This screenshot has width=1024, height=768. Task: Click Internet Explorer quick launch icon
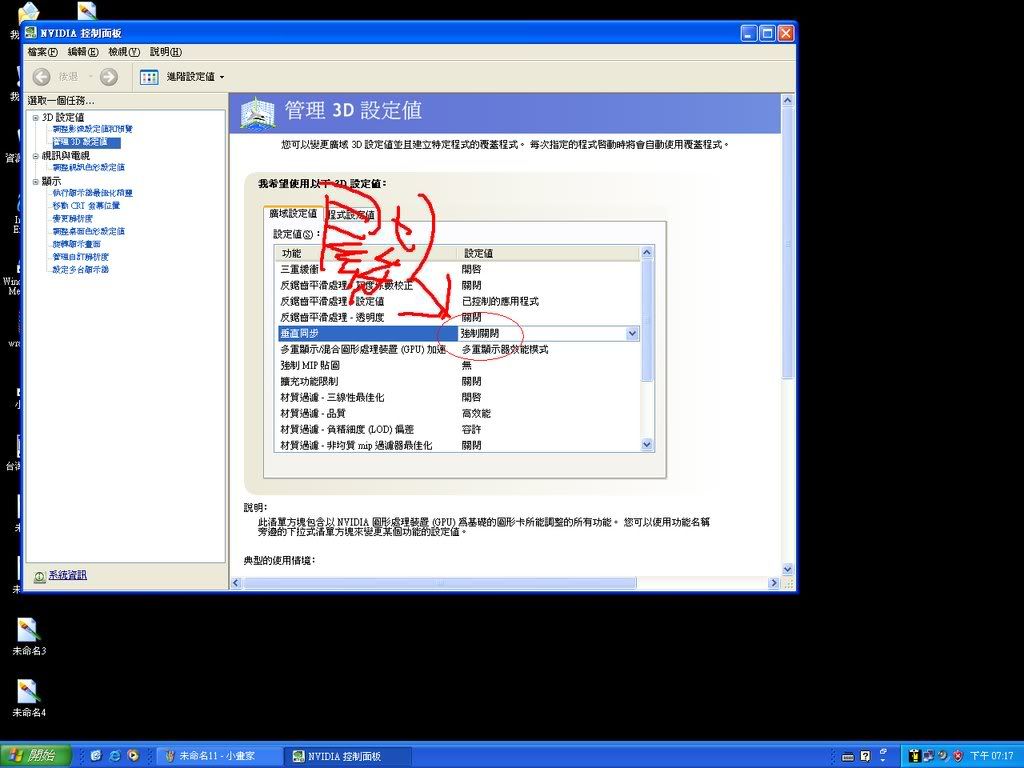(114, 756)
